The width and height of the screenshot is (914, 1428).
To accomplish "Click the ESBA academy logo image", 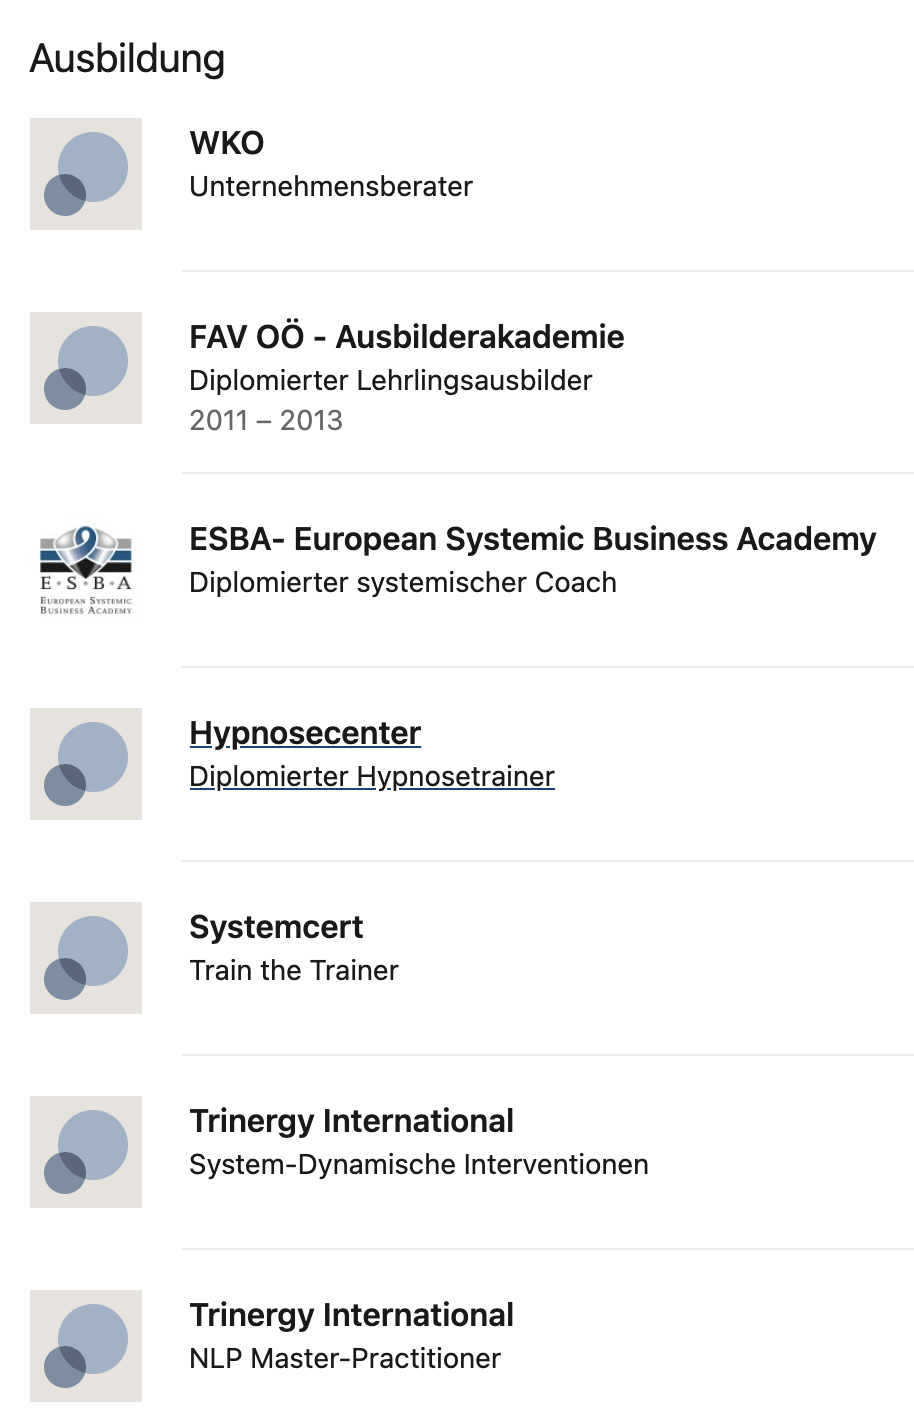I will [86, 570].
